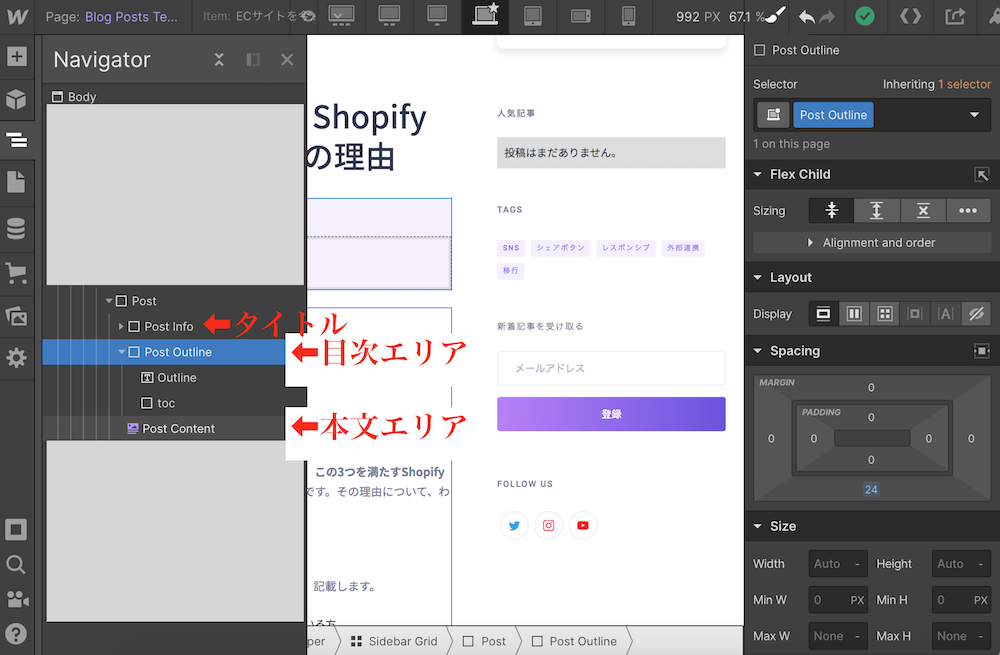
Task: Open the Add Elements panel
Action: pos(17,57)
